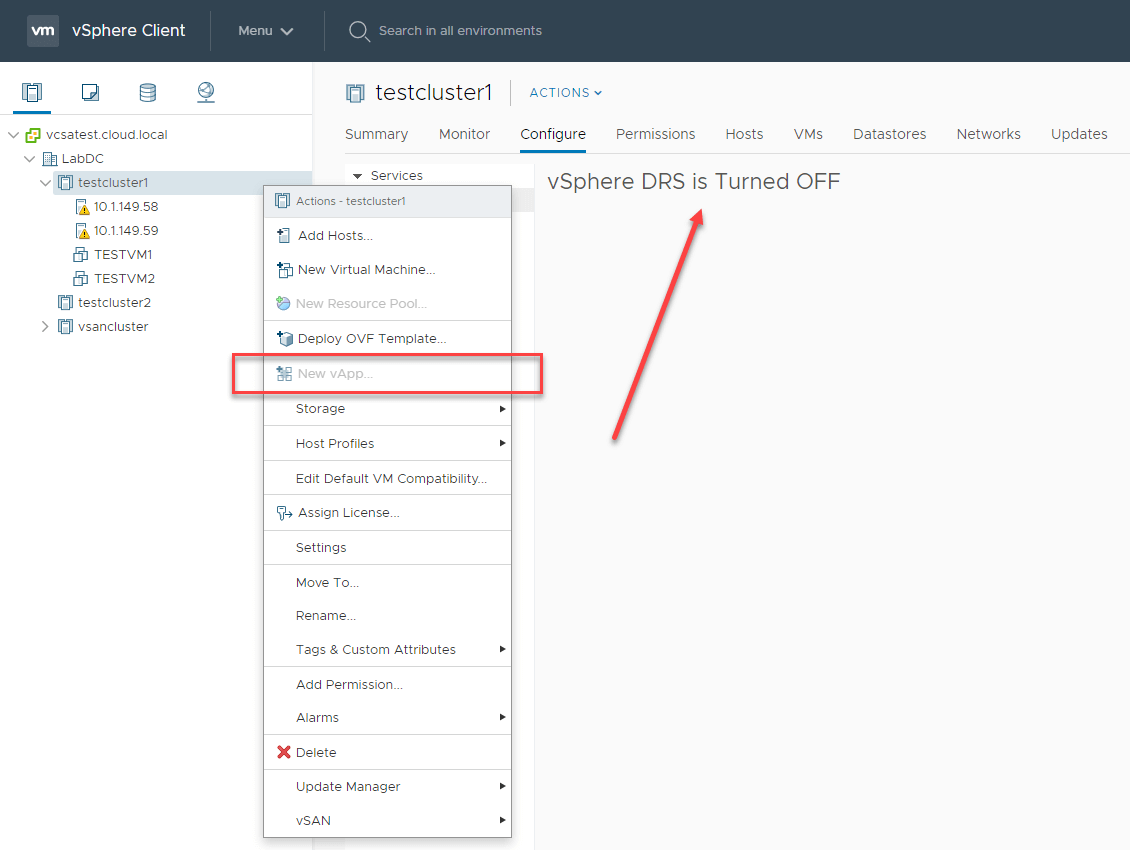Click the red Delete X icon

tap(284, 752)
